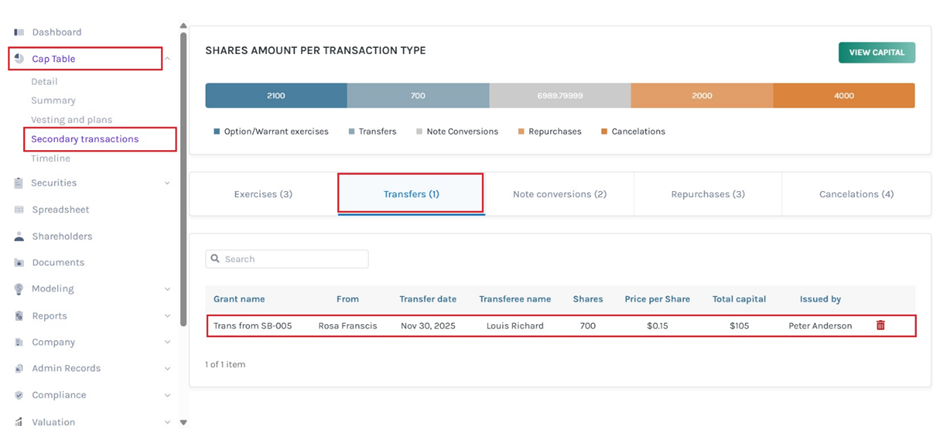Toggle Cancelations legend item
This screenshot has height=443, width=940.
point(633,131)
